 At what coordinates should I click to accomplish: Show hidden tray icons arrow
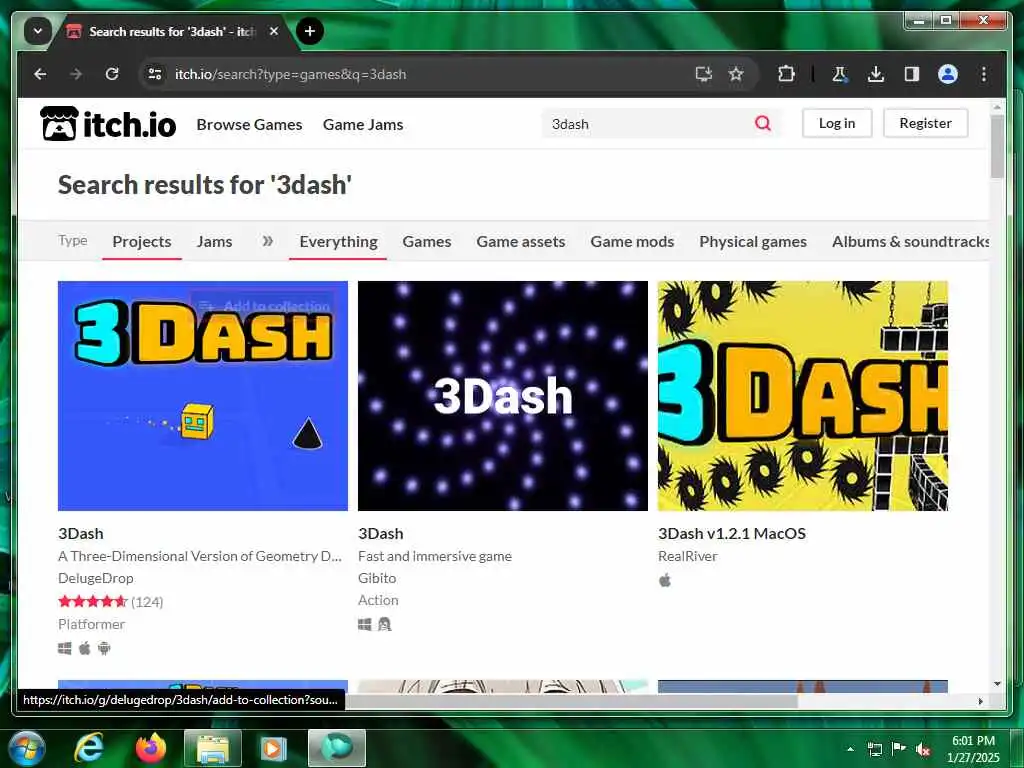[850, 749]
